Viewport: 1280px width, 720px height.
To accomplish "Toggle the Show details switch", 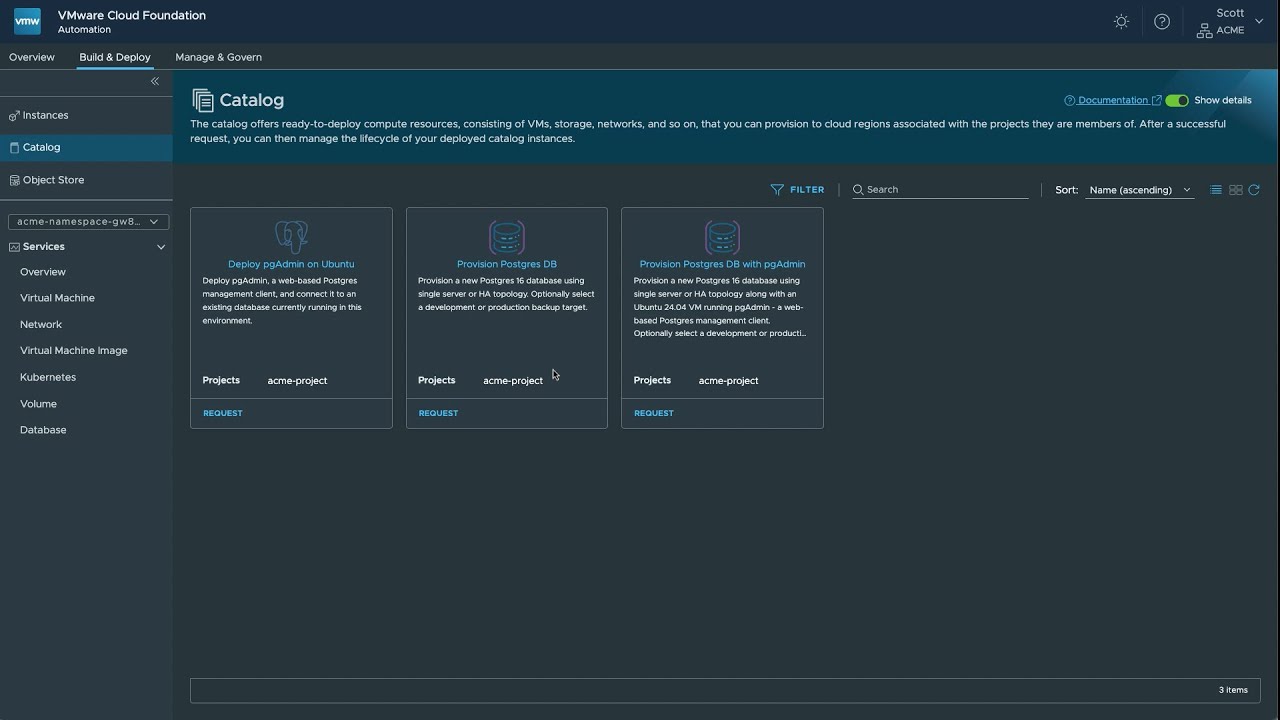I will click(1177, 100).
